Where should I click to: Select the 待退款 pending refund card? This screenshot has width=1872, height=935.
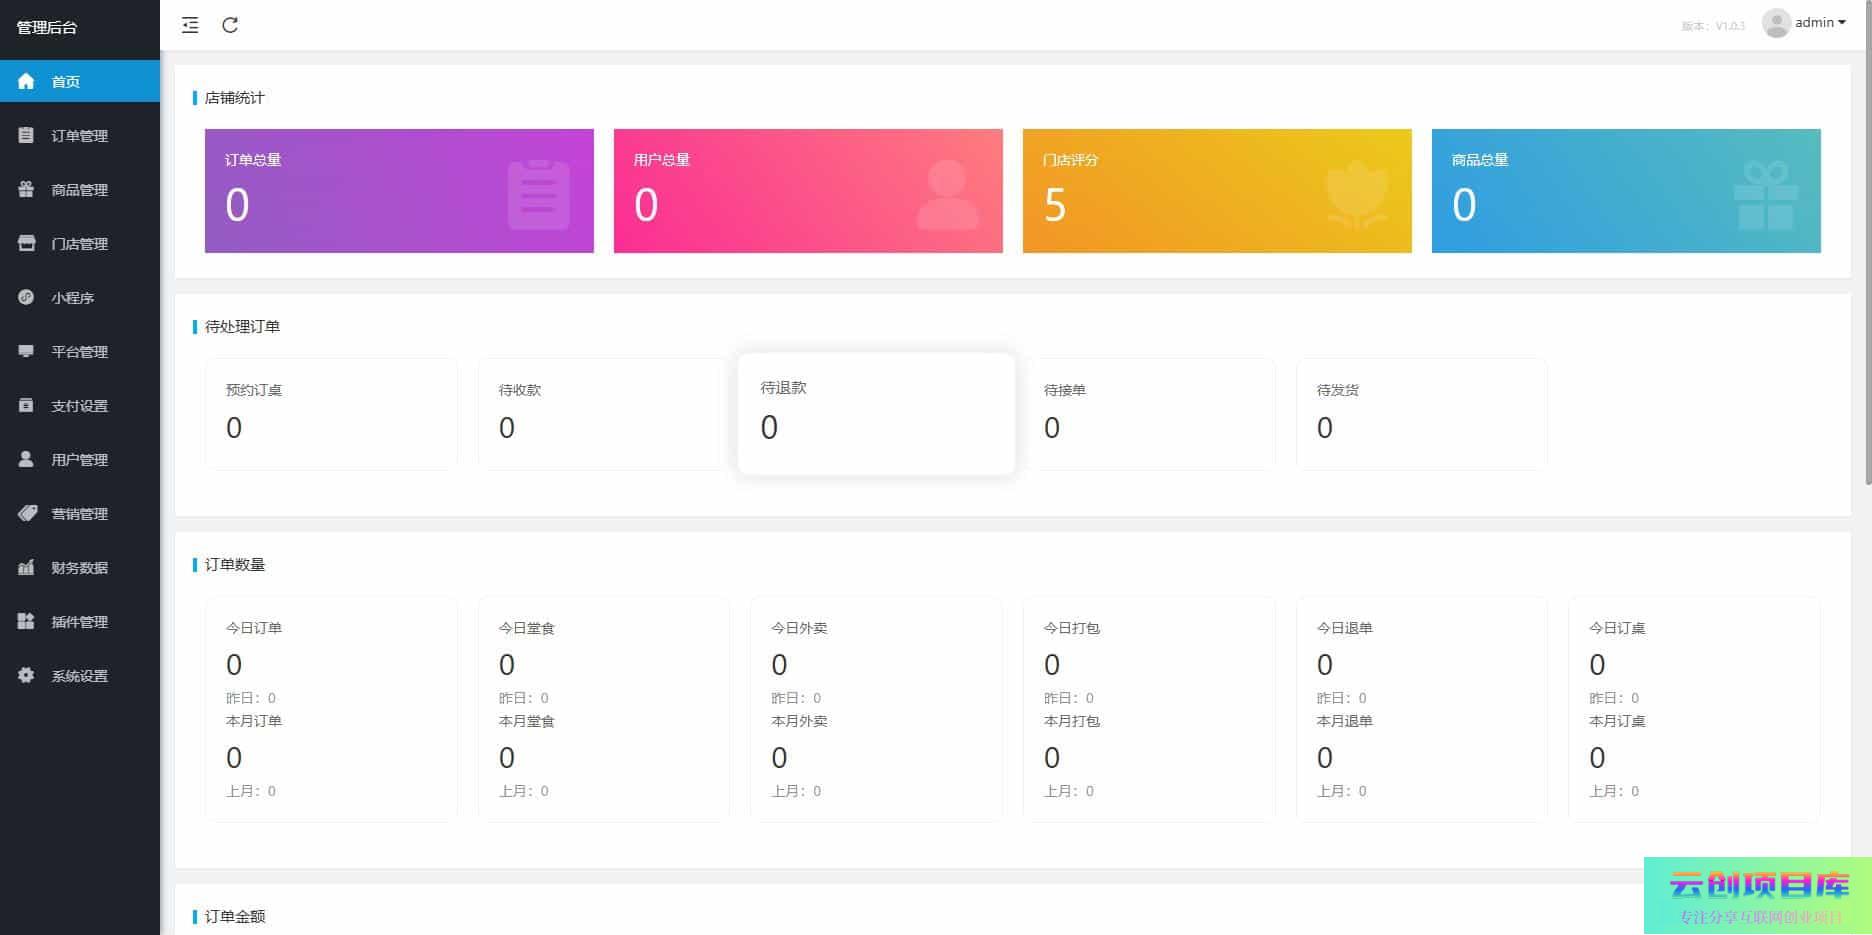tap(876, 414)
